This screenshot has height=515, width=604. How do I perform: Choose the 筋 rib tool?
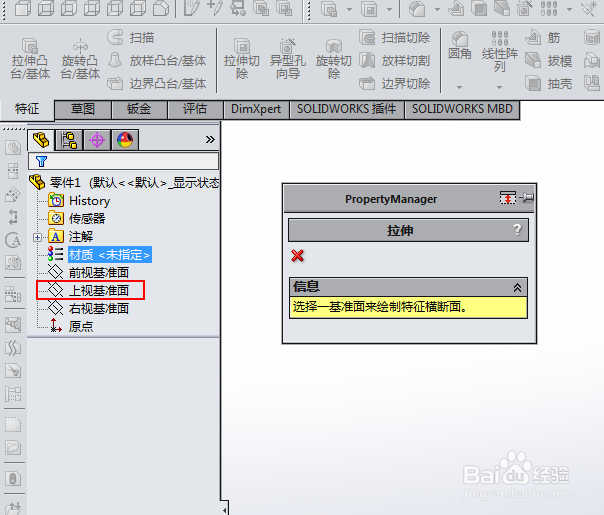543,37
